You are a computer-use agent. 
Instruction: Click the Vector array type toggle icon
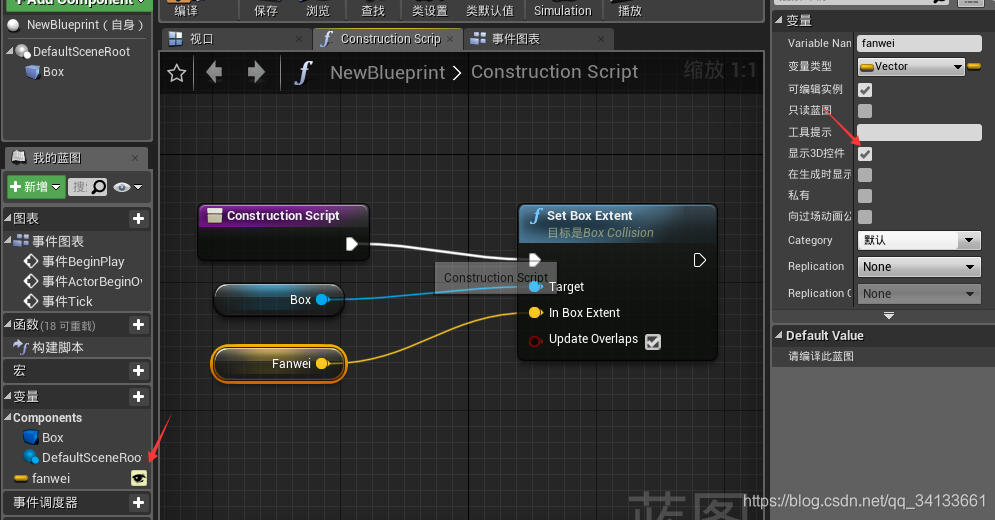975,66
